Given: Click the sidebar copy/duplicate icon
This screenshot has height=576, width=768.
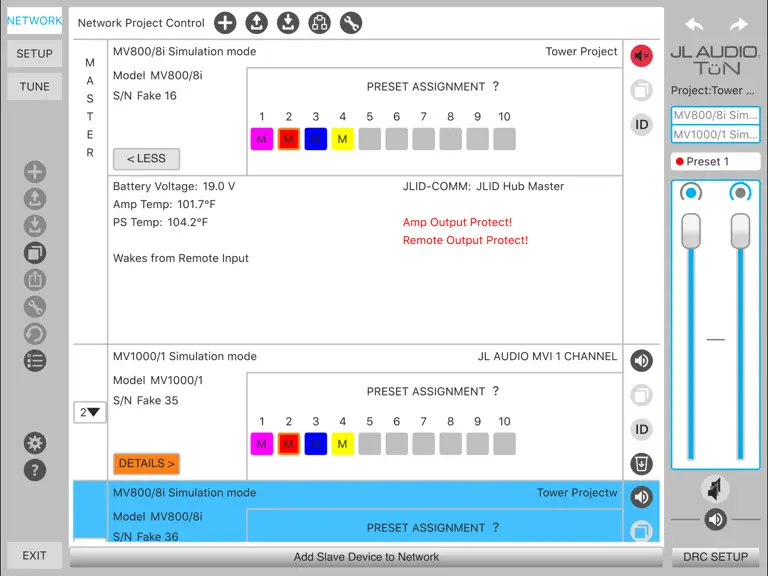Looking at the screenshot, I should [x=35, y=253].
